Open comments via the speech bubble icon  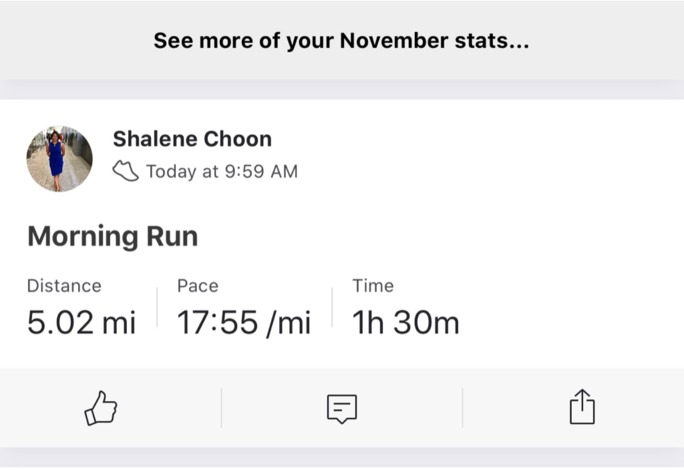pyautogui.click(x=342, y=409)
